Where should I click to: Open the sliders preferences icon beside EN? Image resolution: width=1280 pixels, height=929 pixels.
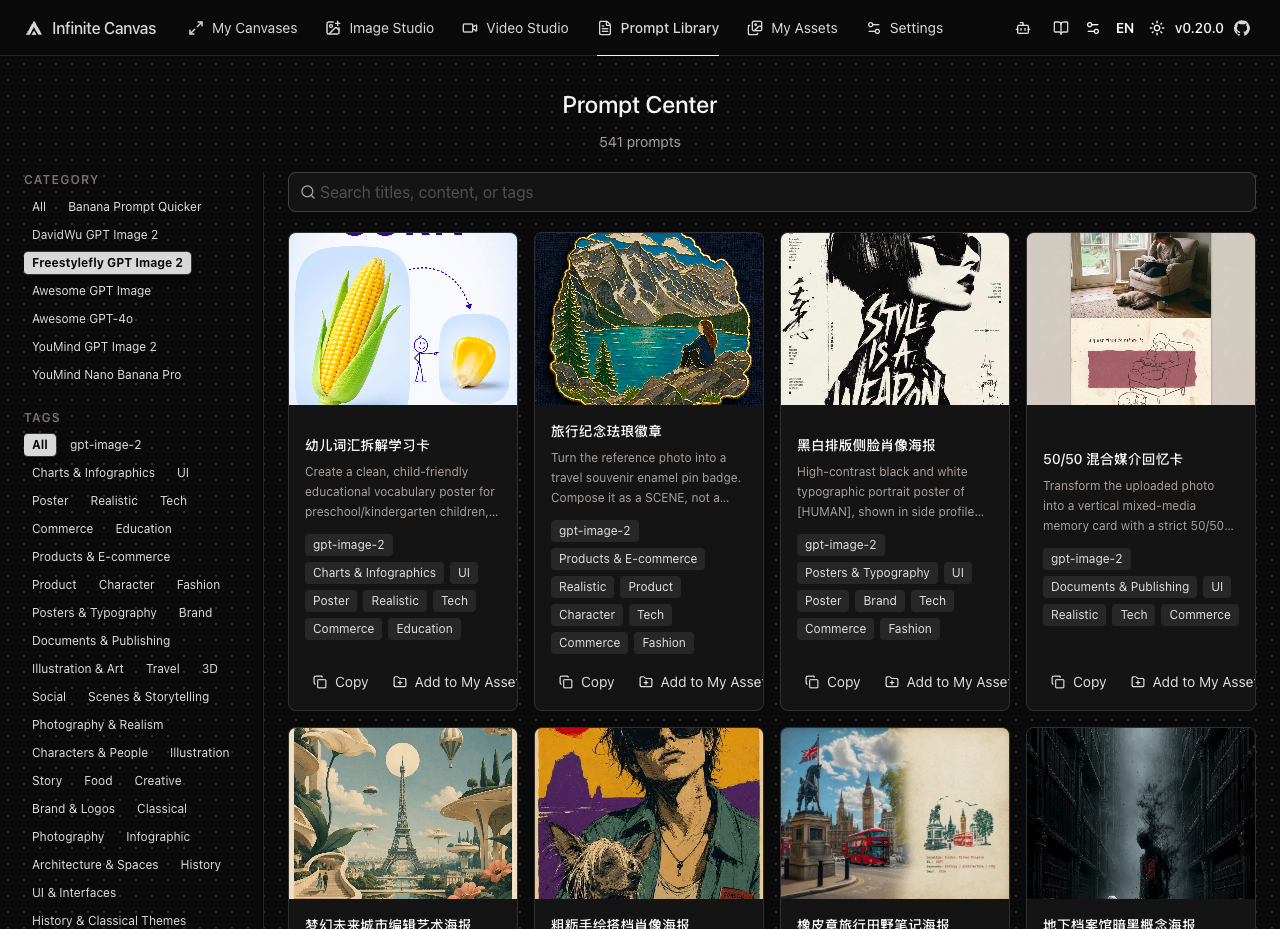(x=1093, y=28)
